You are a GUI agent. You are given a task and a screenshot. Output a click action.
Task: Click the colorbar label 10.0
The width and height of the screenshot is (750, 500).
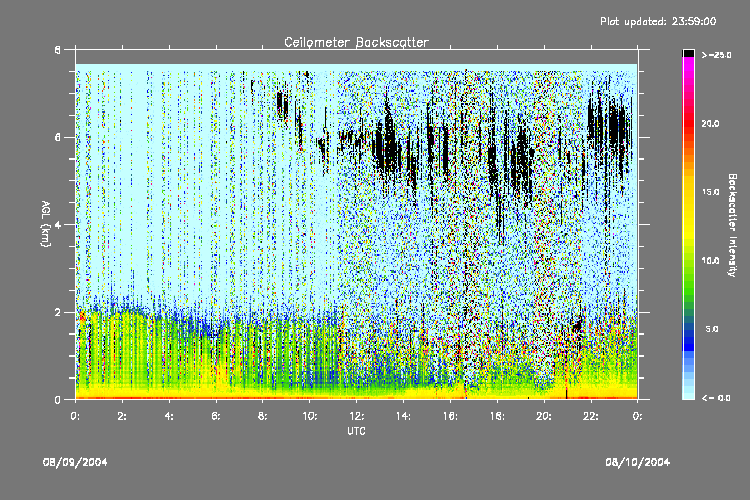click(x=710, y=261)
